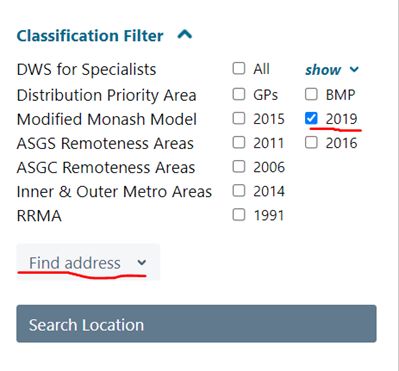Check the BMP checkbox
The height and width of the screenshot is (371, 399).
coord(311,94)
